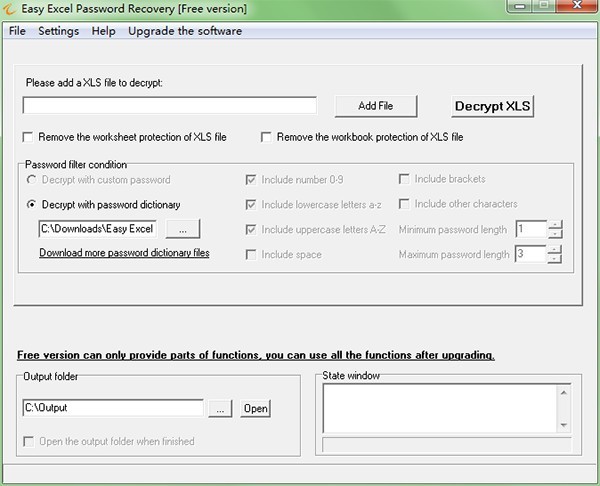Browse for password dictionary file
Image resolution: width=600 pixels, height=486 pixels.
[x=183, y=229]
